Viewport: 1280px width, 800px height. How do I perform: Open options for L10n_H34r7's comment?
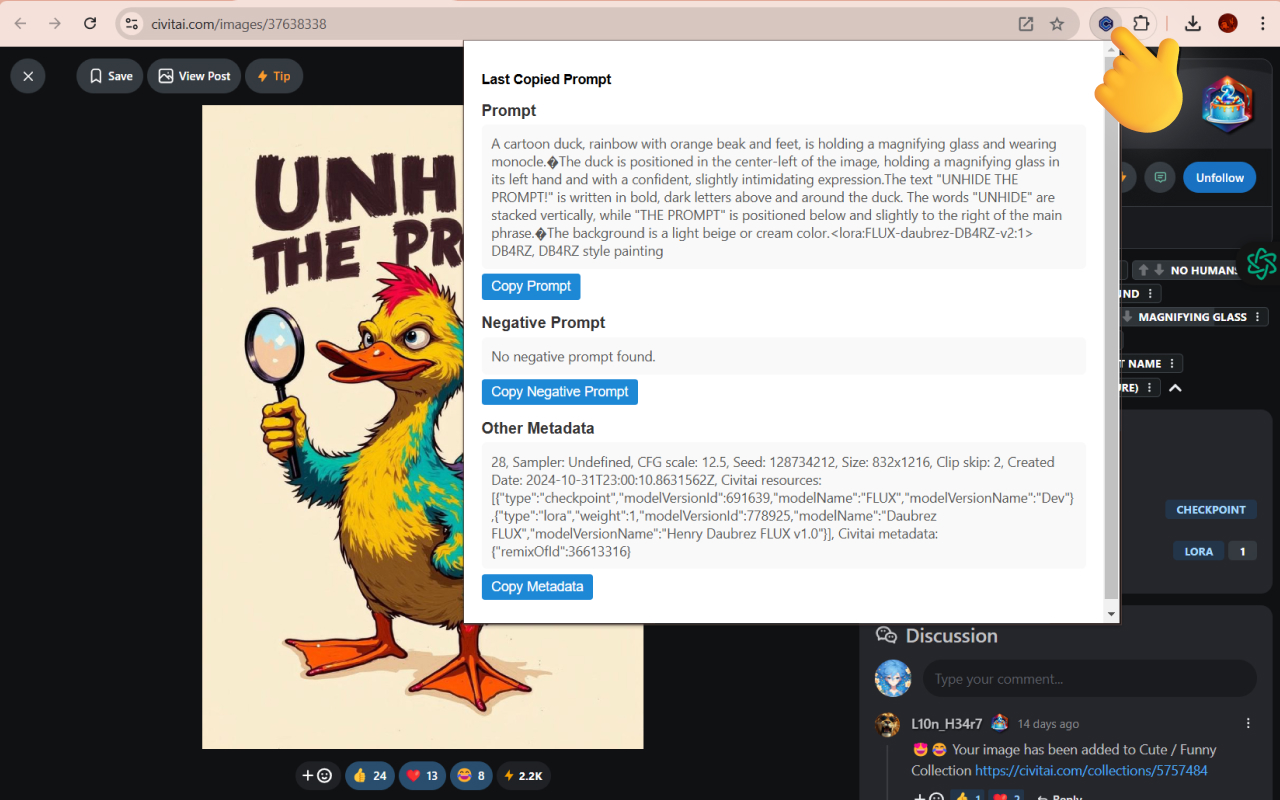tap(1248, 723)
